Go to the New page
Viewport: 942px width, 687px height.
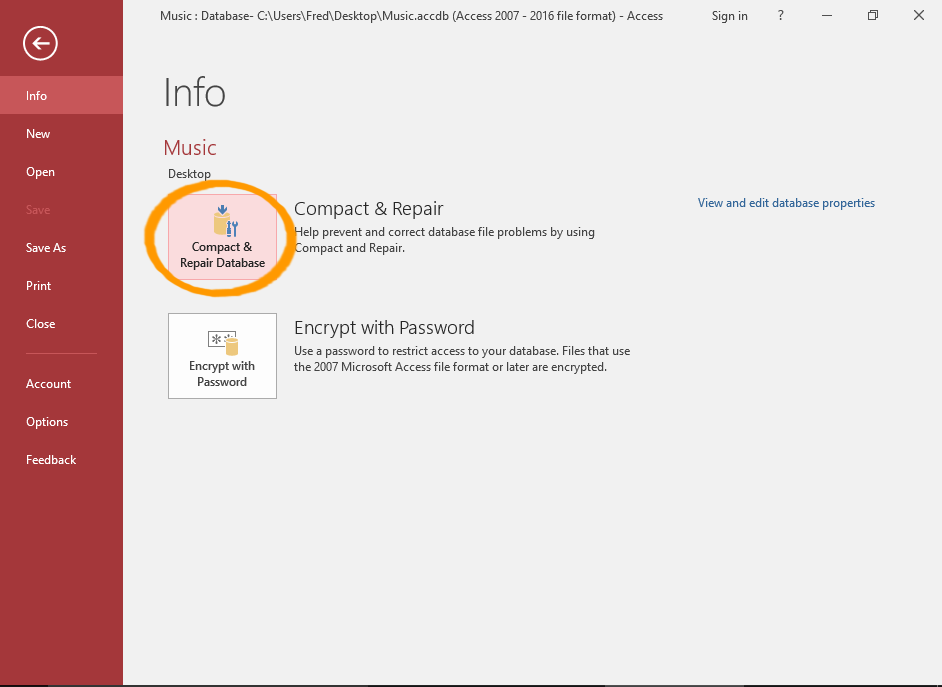[38, 134]
